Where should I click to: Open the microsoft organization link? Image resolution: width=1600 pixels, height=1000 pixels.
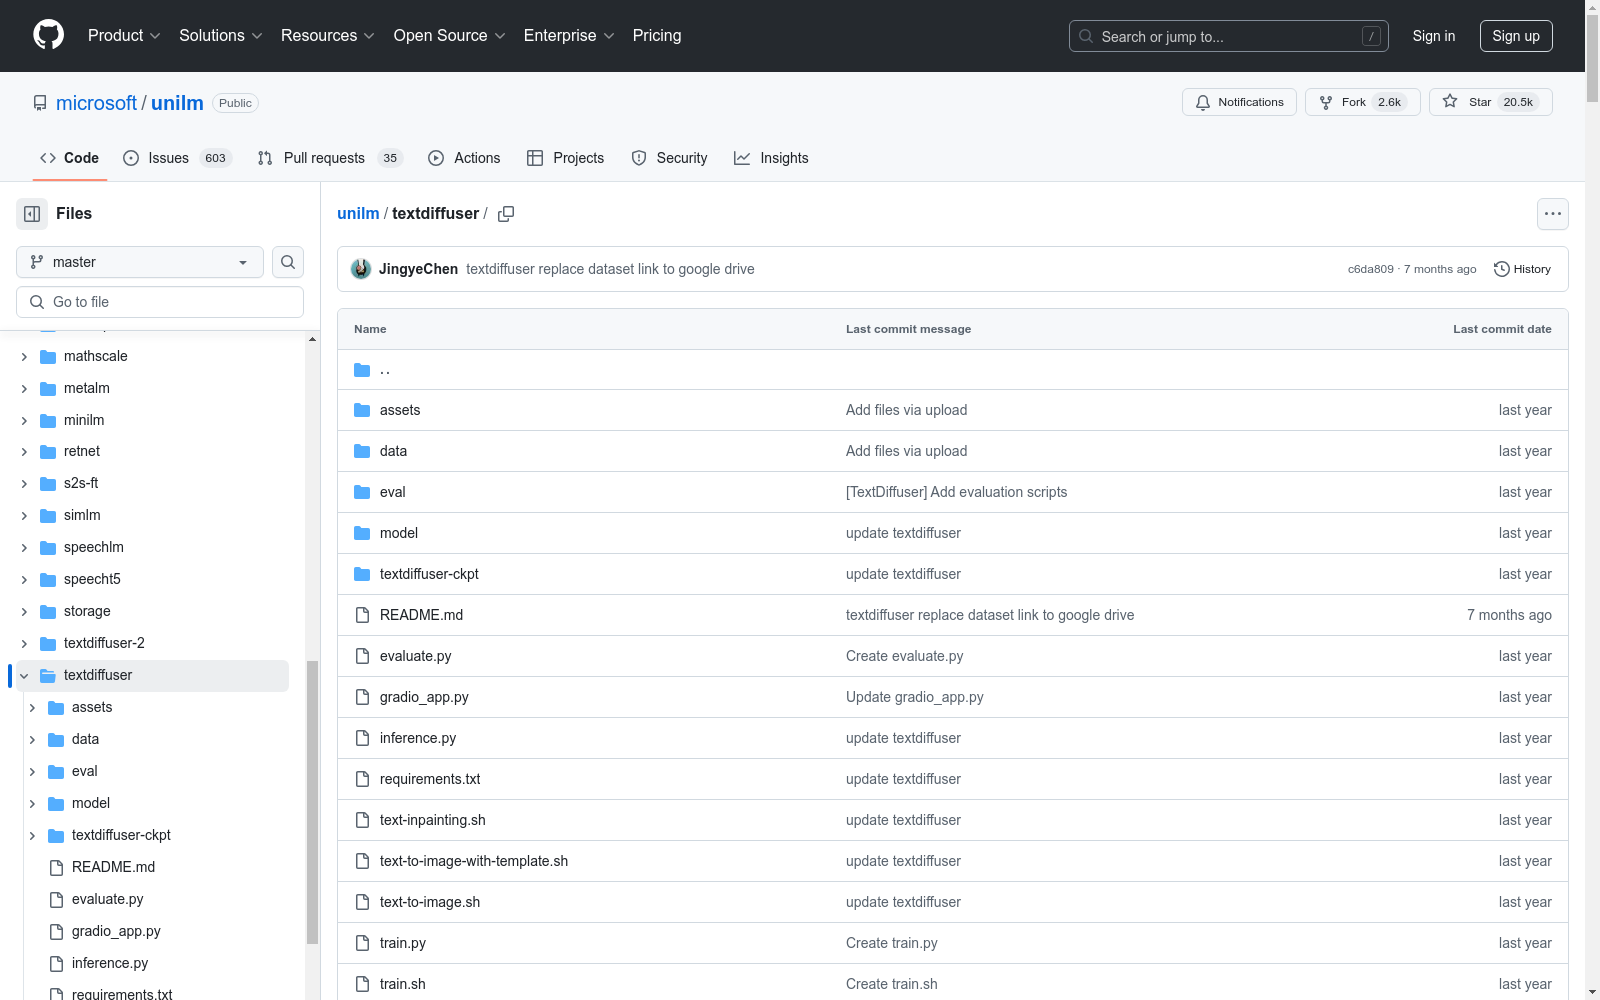[x=96, y=103]
